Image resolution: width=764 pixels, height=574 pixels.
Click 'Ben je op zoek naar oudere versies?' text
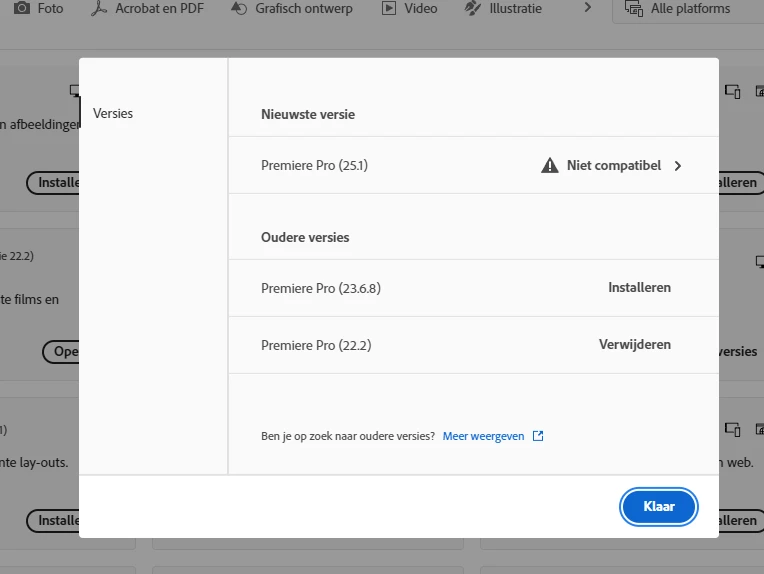coord(348,436)
